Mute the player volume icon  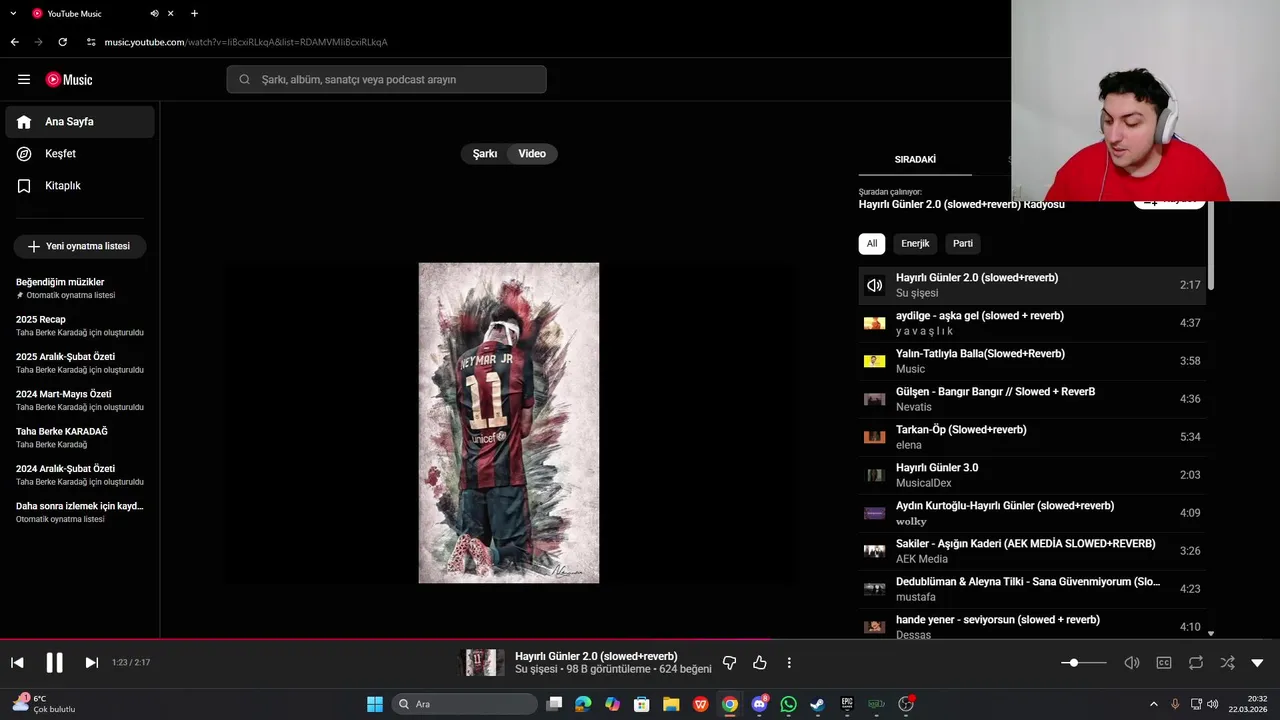tap(1132, 662)
